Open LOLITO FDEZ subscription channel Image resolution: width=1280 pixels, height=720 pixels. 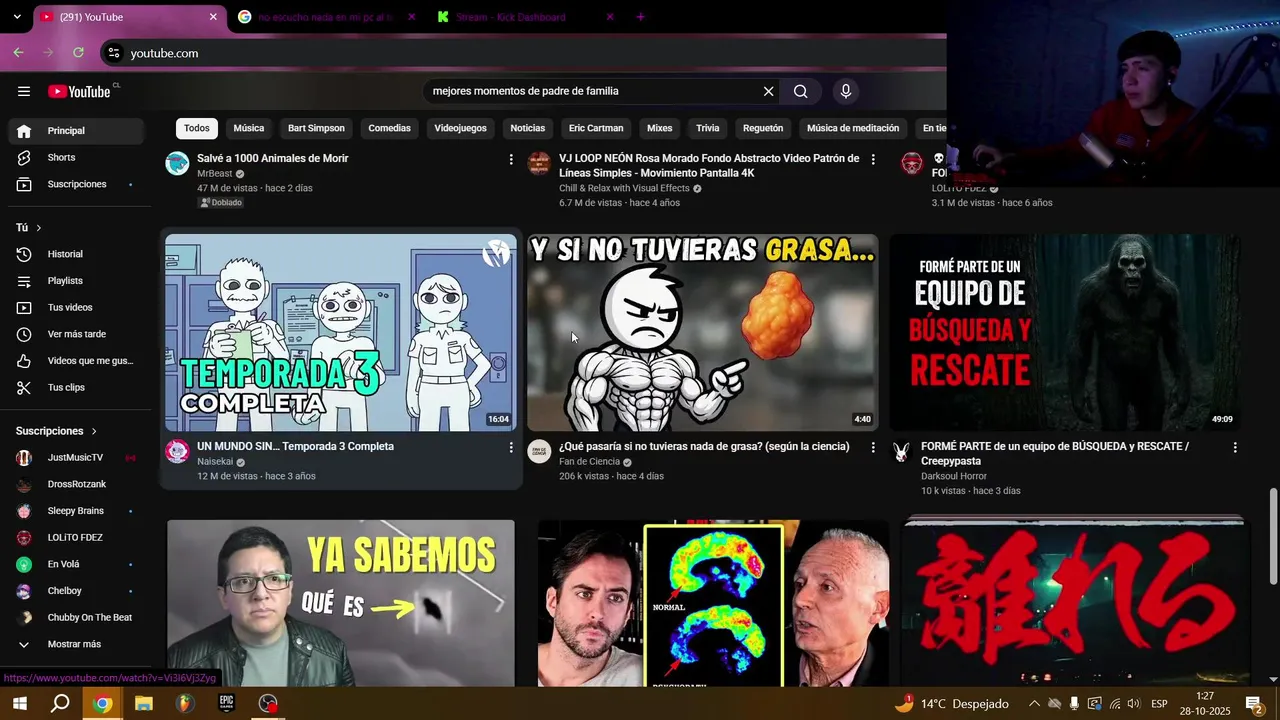click(x=76, y=537)
